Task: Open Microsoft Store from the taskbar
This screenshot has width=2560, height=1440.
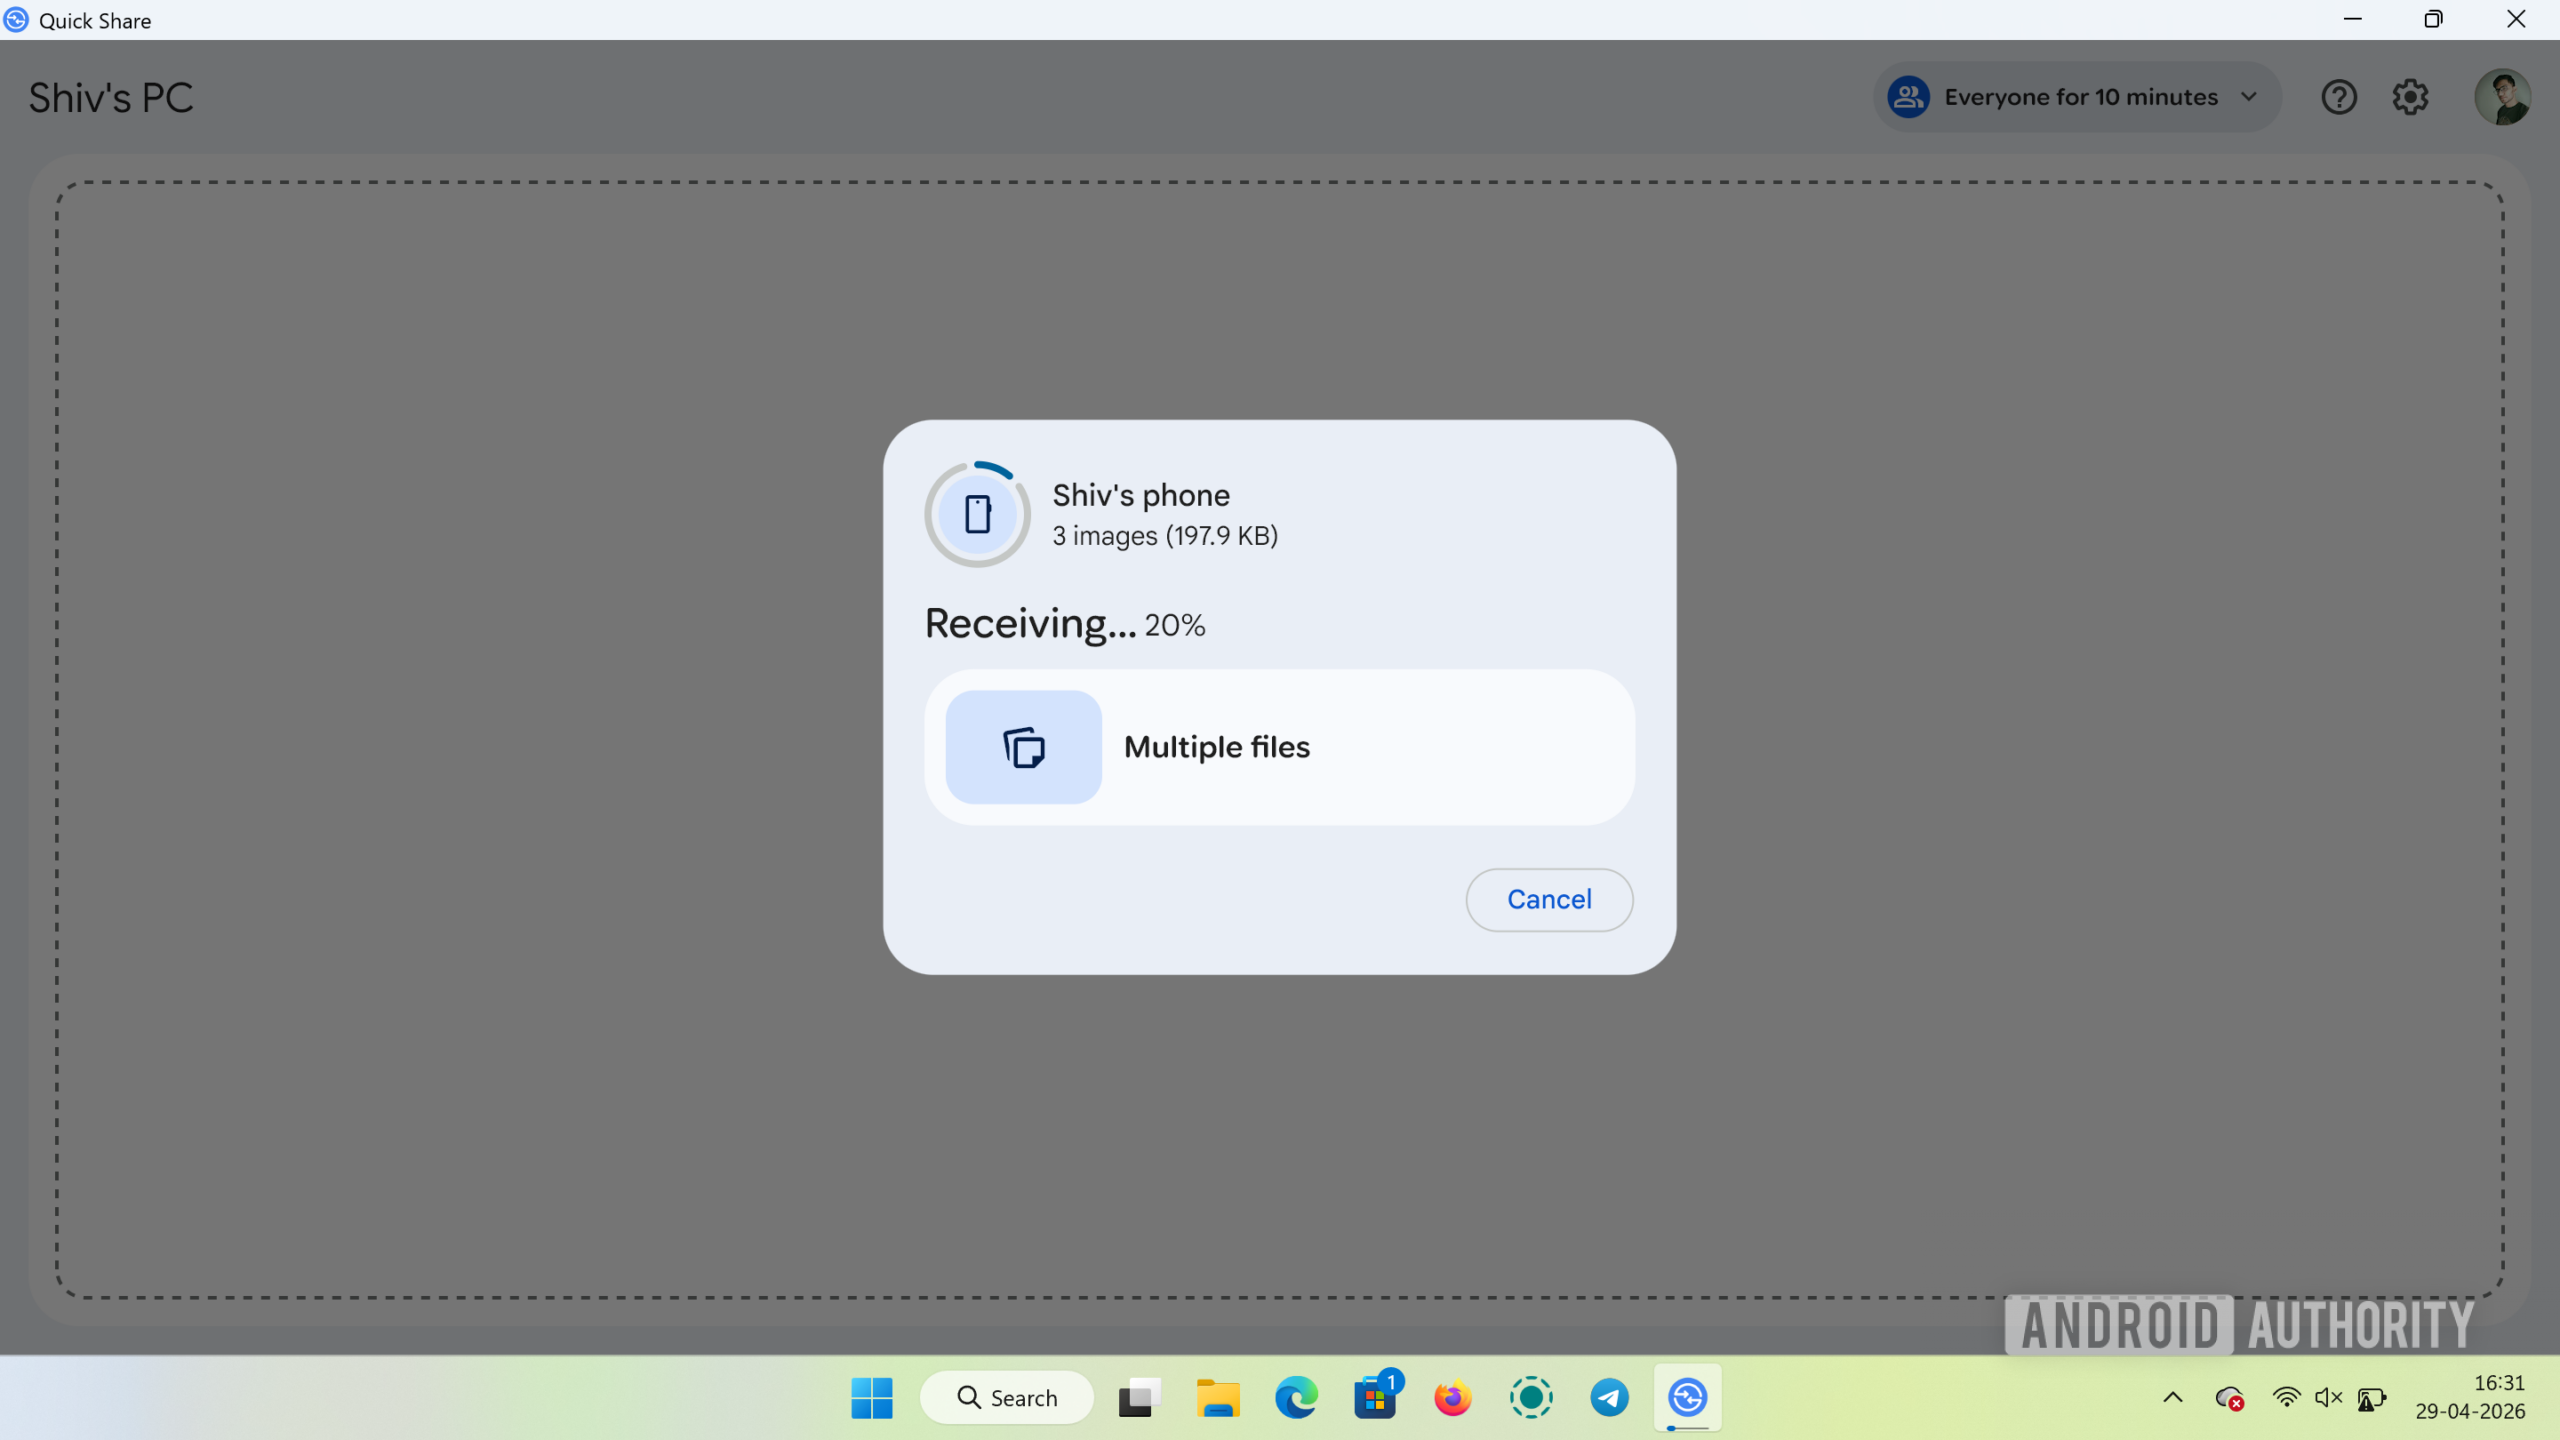Action: (1375, 1397)
